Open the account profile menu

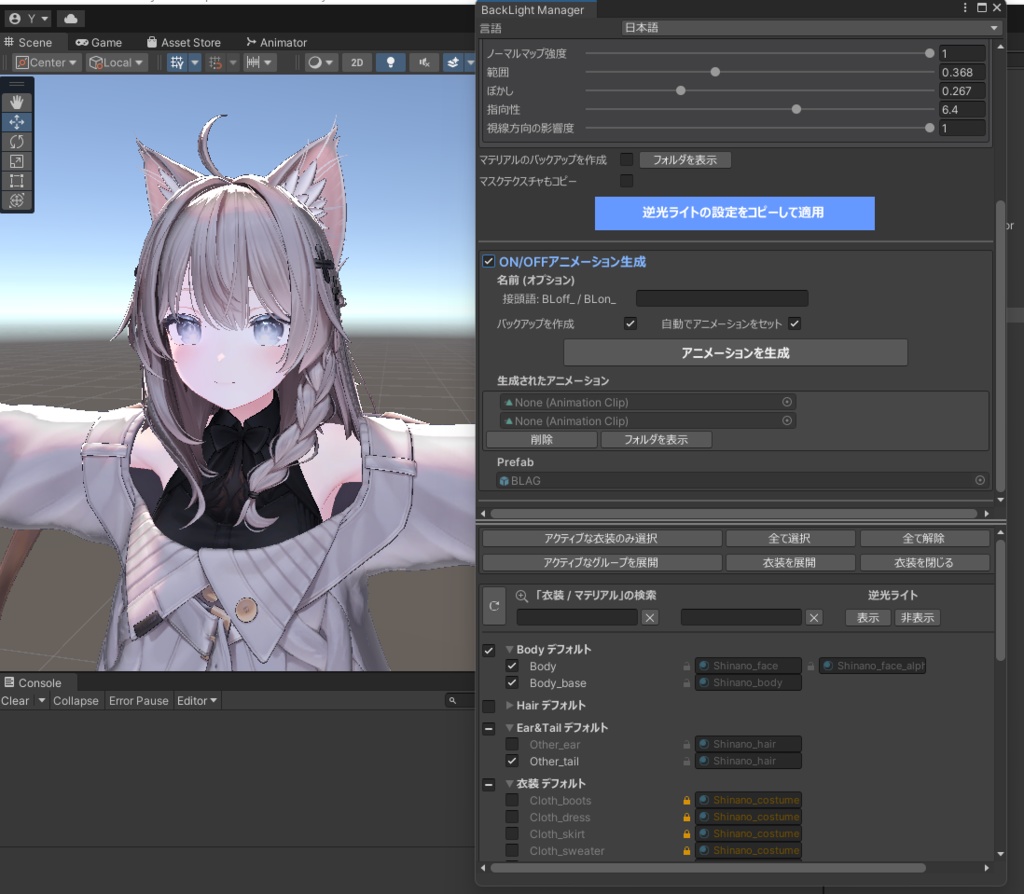(29, 19)
